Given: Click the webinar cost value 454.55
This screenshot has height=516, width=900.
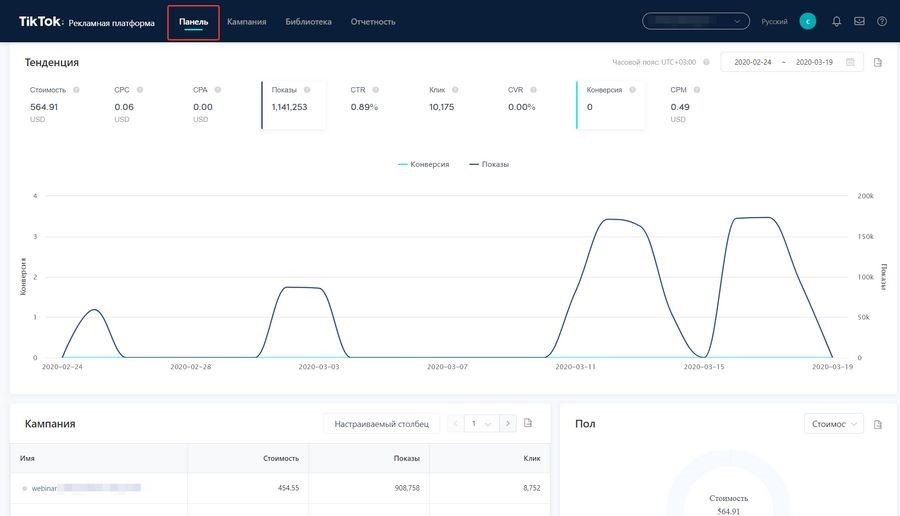Looking at the screenshot, I should pos(288,488).
